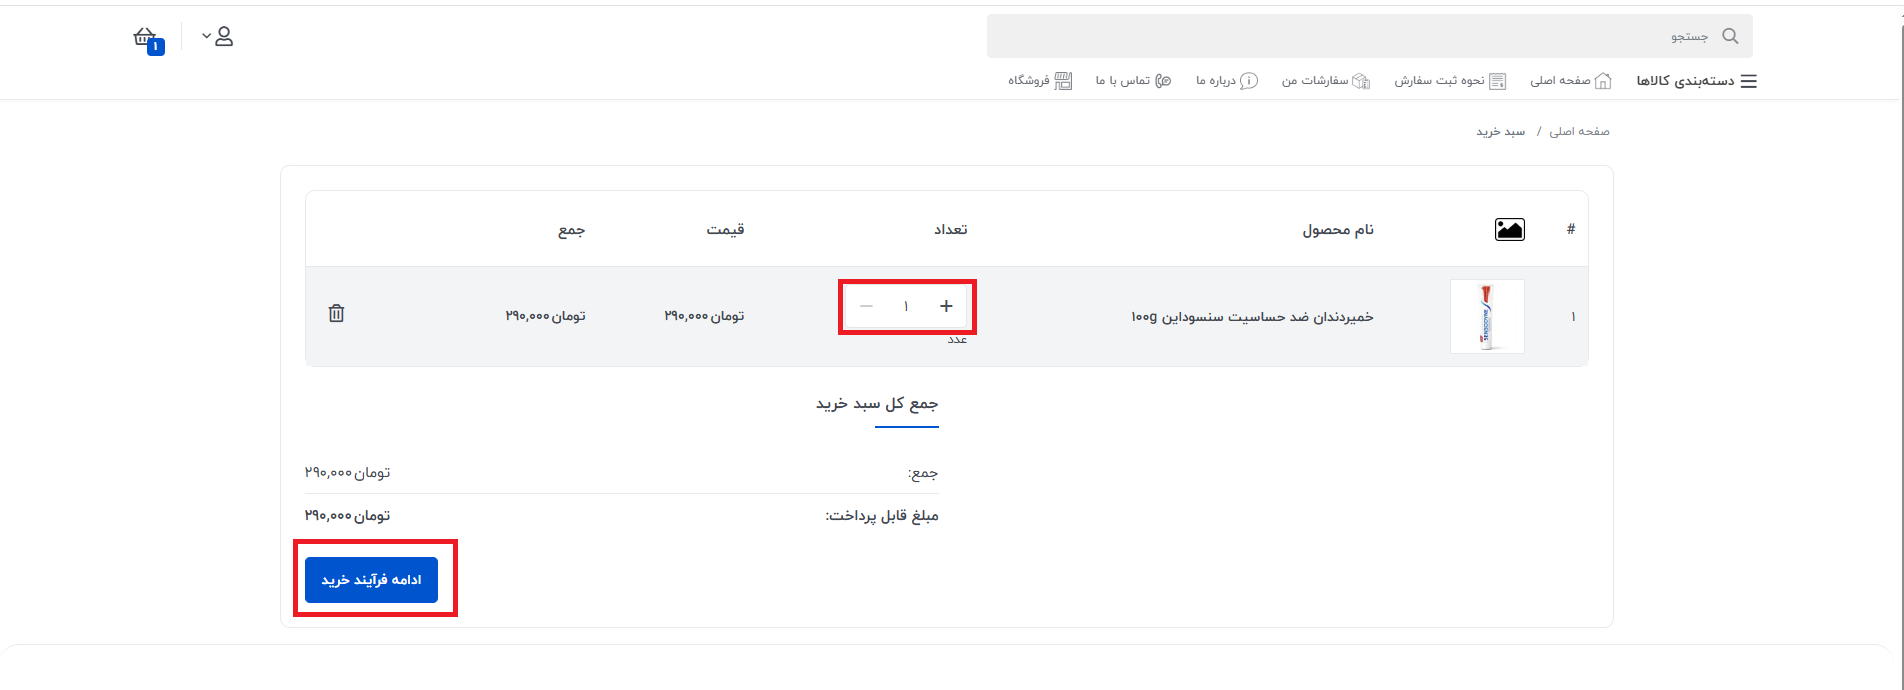
Task: Open the shopping cart basket icon
Action: click(146, 38)
